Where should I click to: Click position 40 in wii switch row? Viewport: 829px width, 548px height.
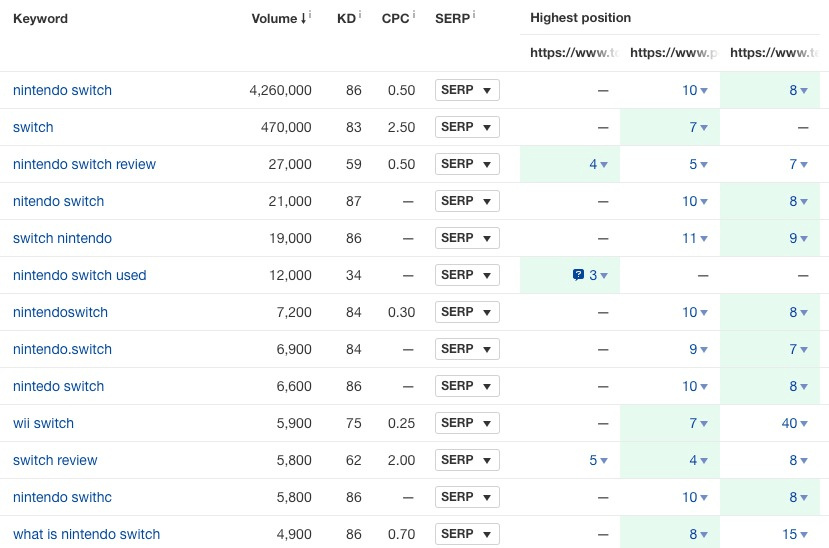point(795,423)
